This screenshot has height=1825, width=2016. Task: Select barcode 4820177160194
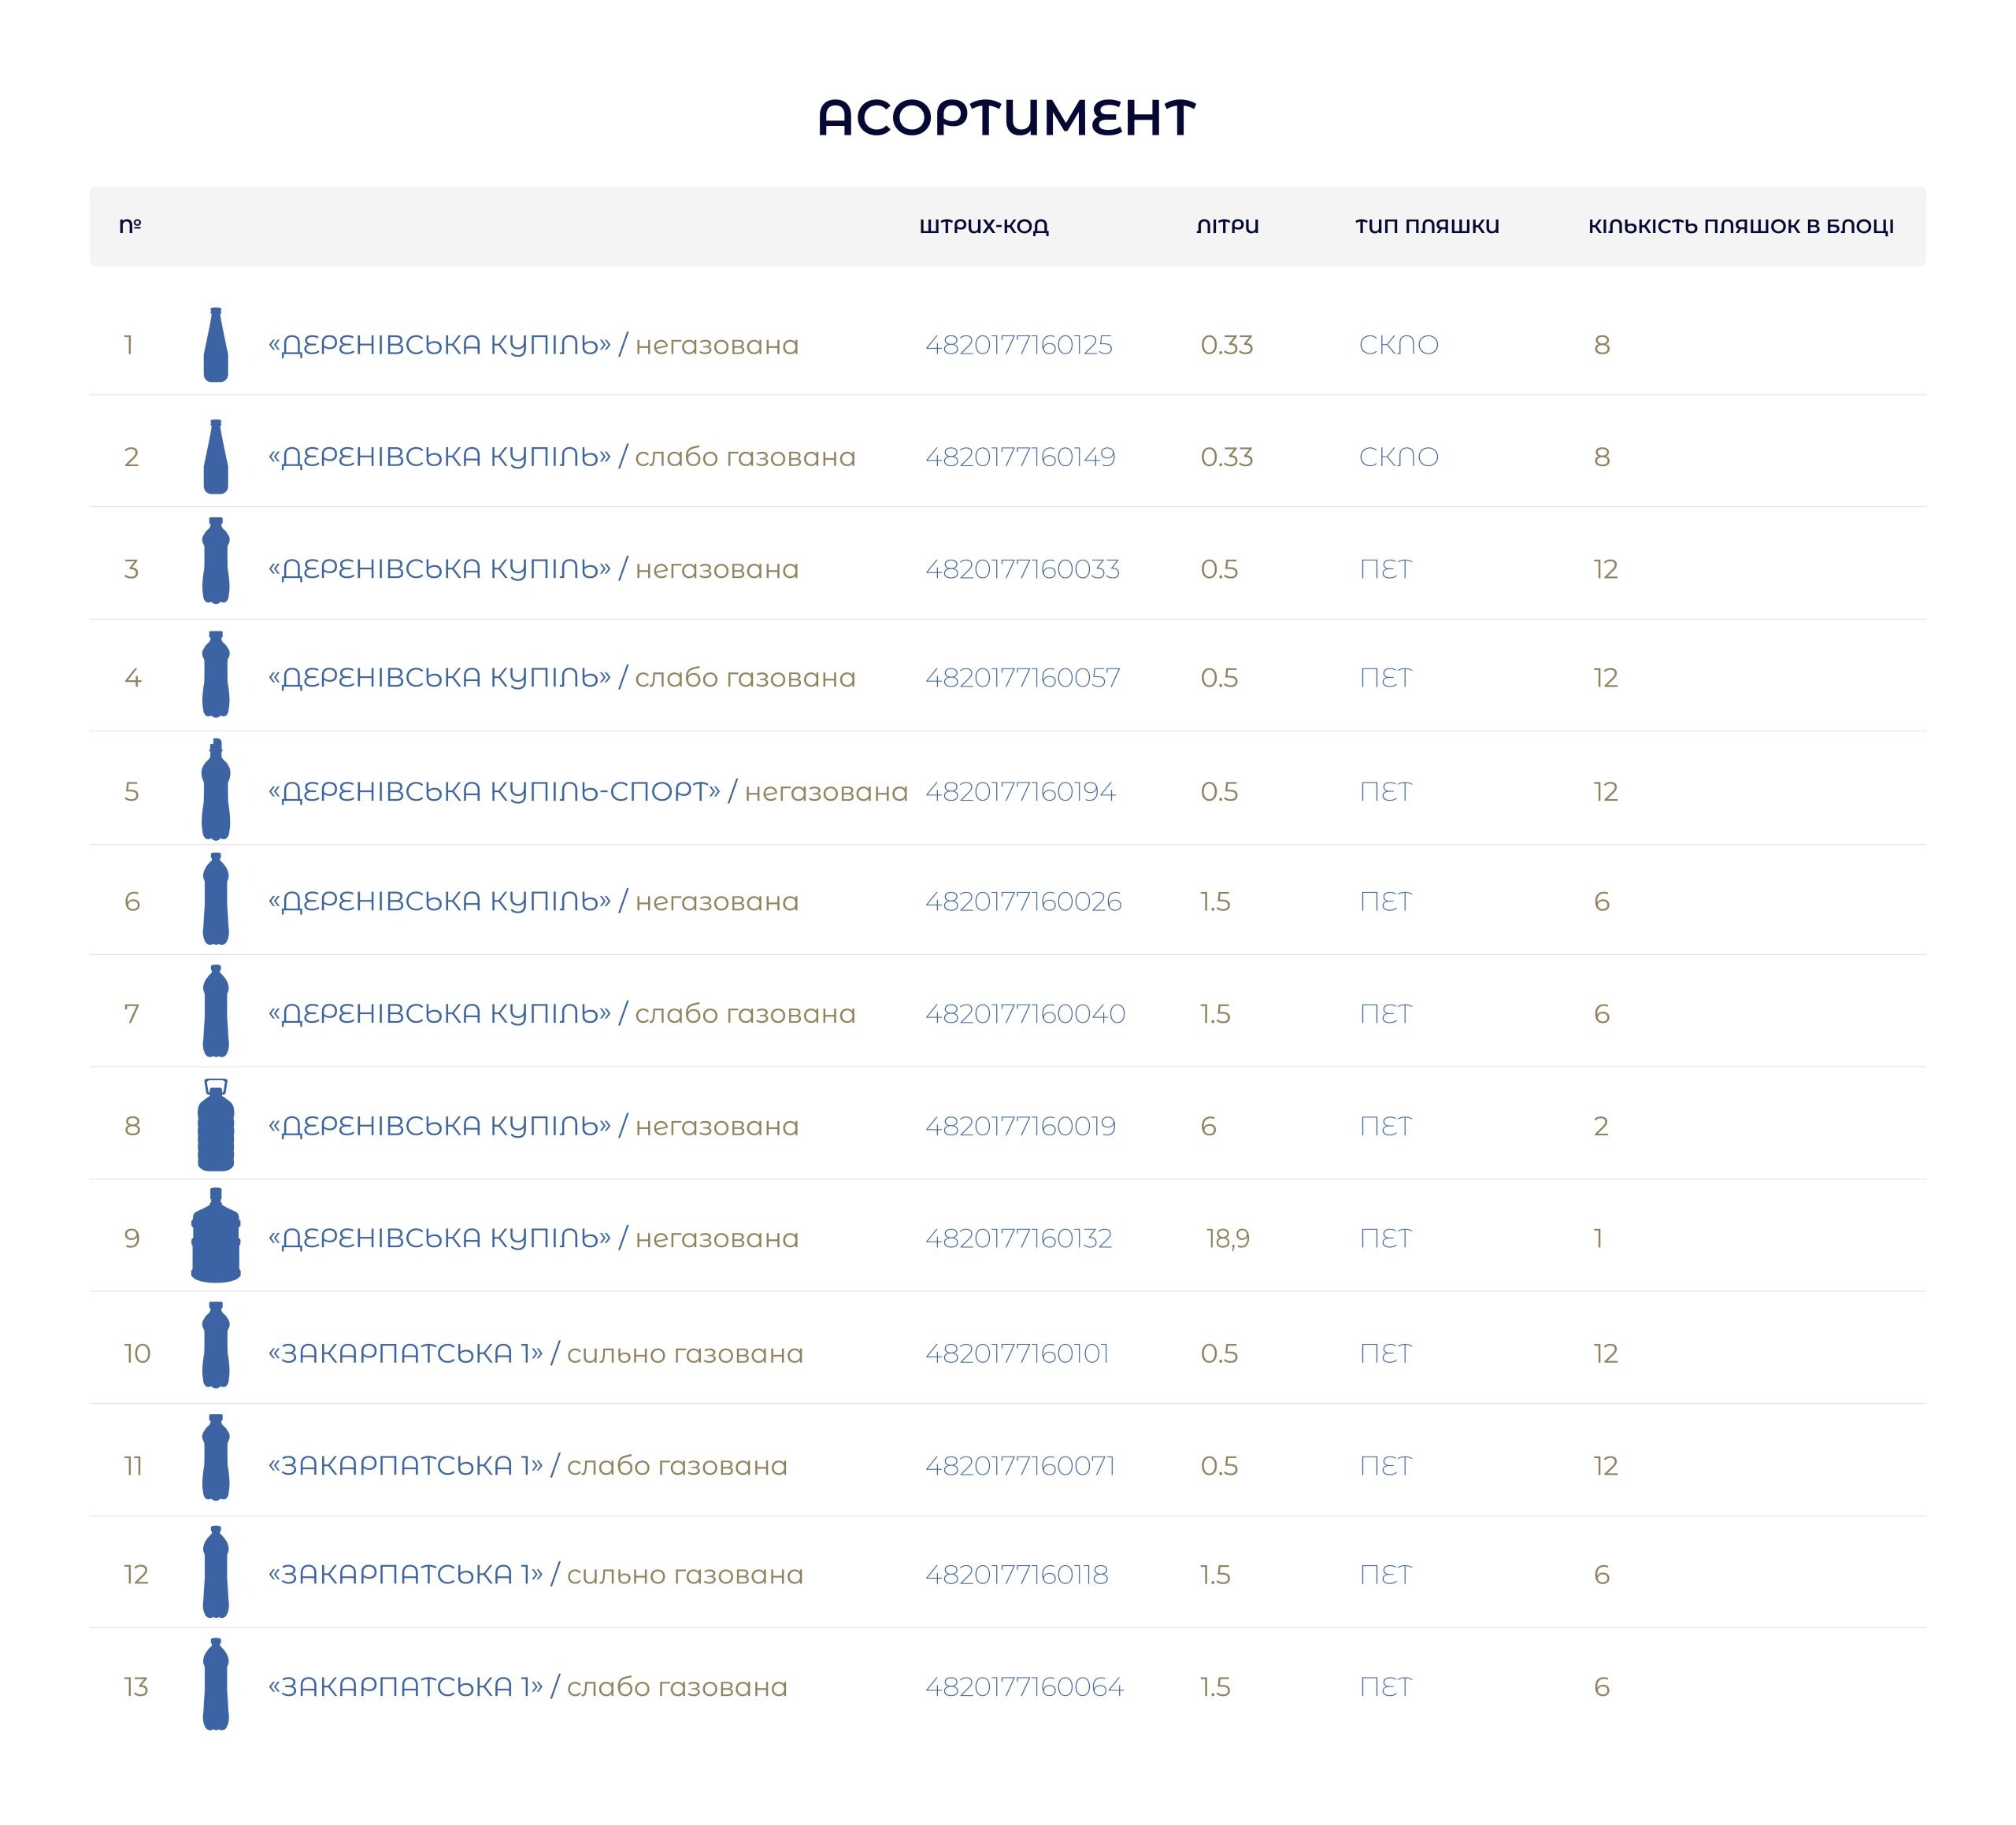pos(1020,792)
